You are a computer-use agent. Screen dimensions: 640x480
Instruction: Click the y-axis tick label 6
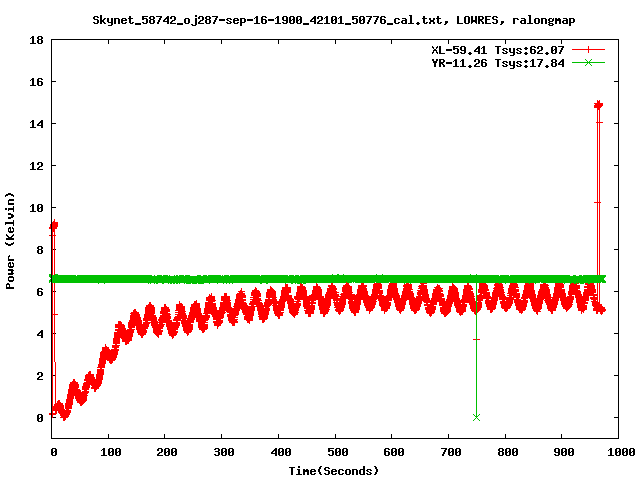[x=40, y=292]
